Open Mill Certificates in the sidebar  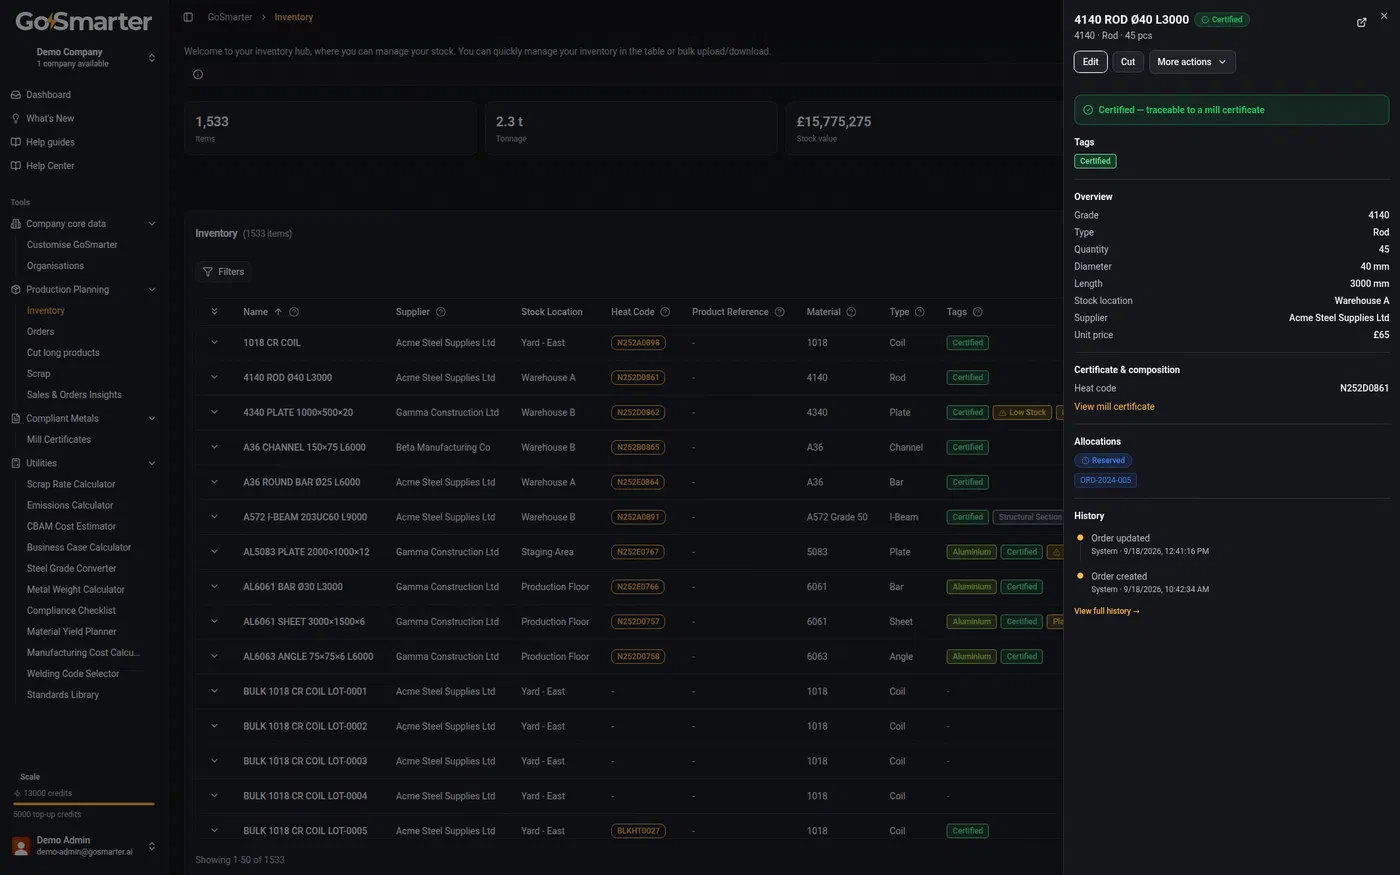coord(59,440)
